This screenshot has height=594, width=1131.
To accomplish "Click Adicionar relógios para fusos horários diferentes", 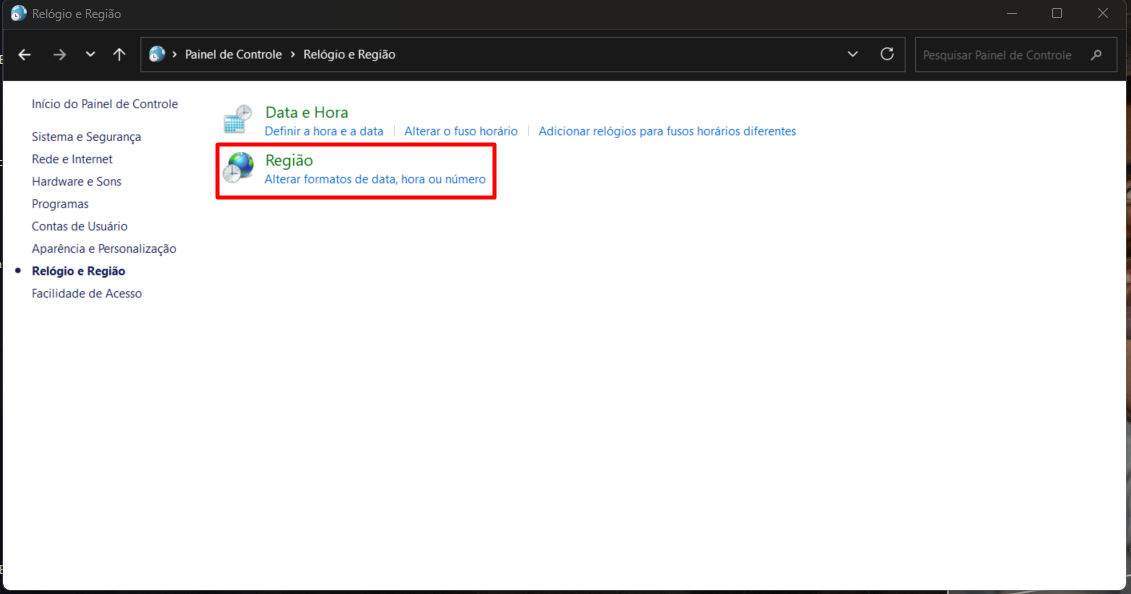I will click(667, 131).
